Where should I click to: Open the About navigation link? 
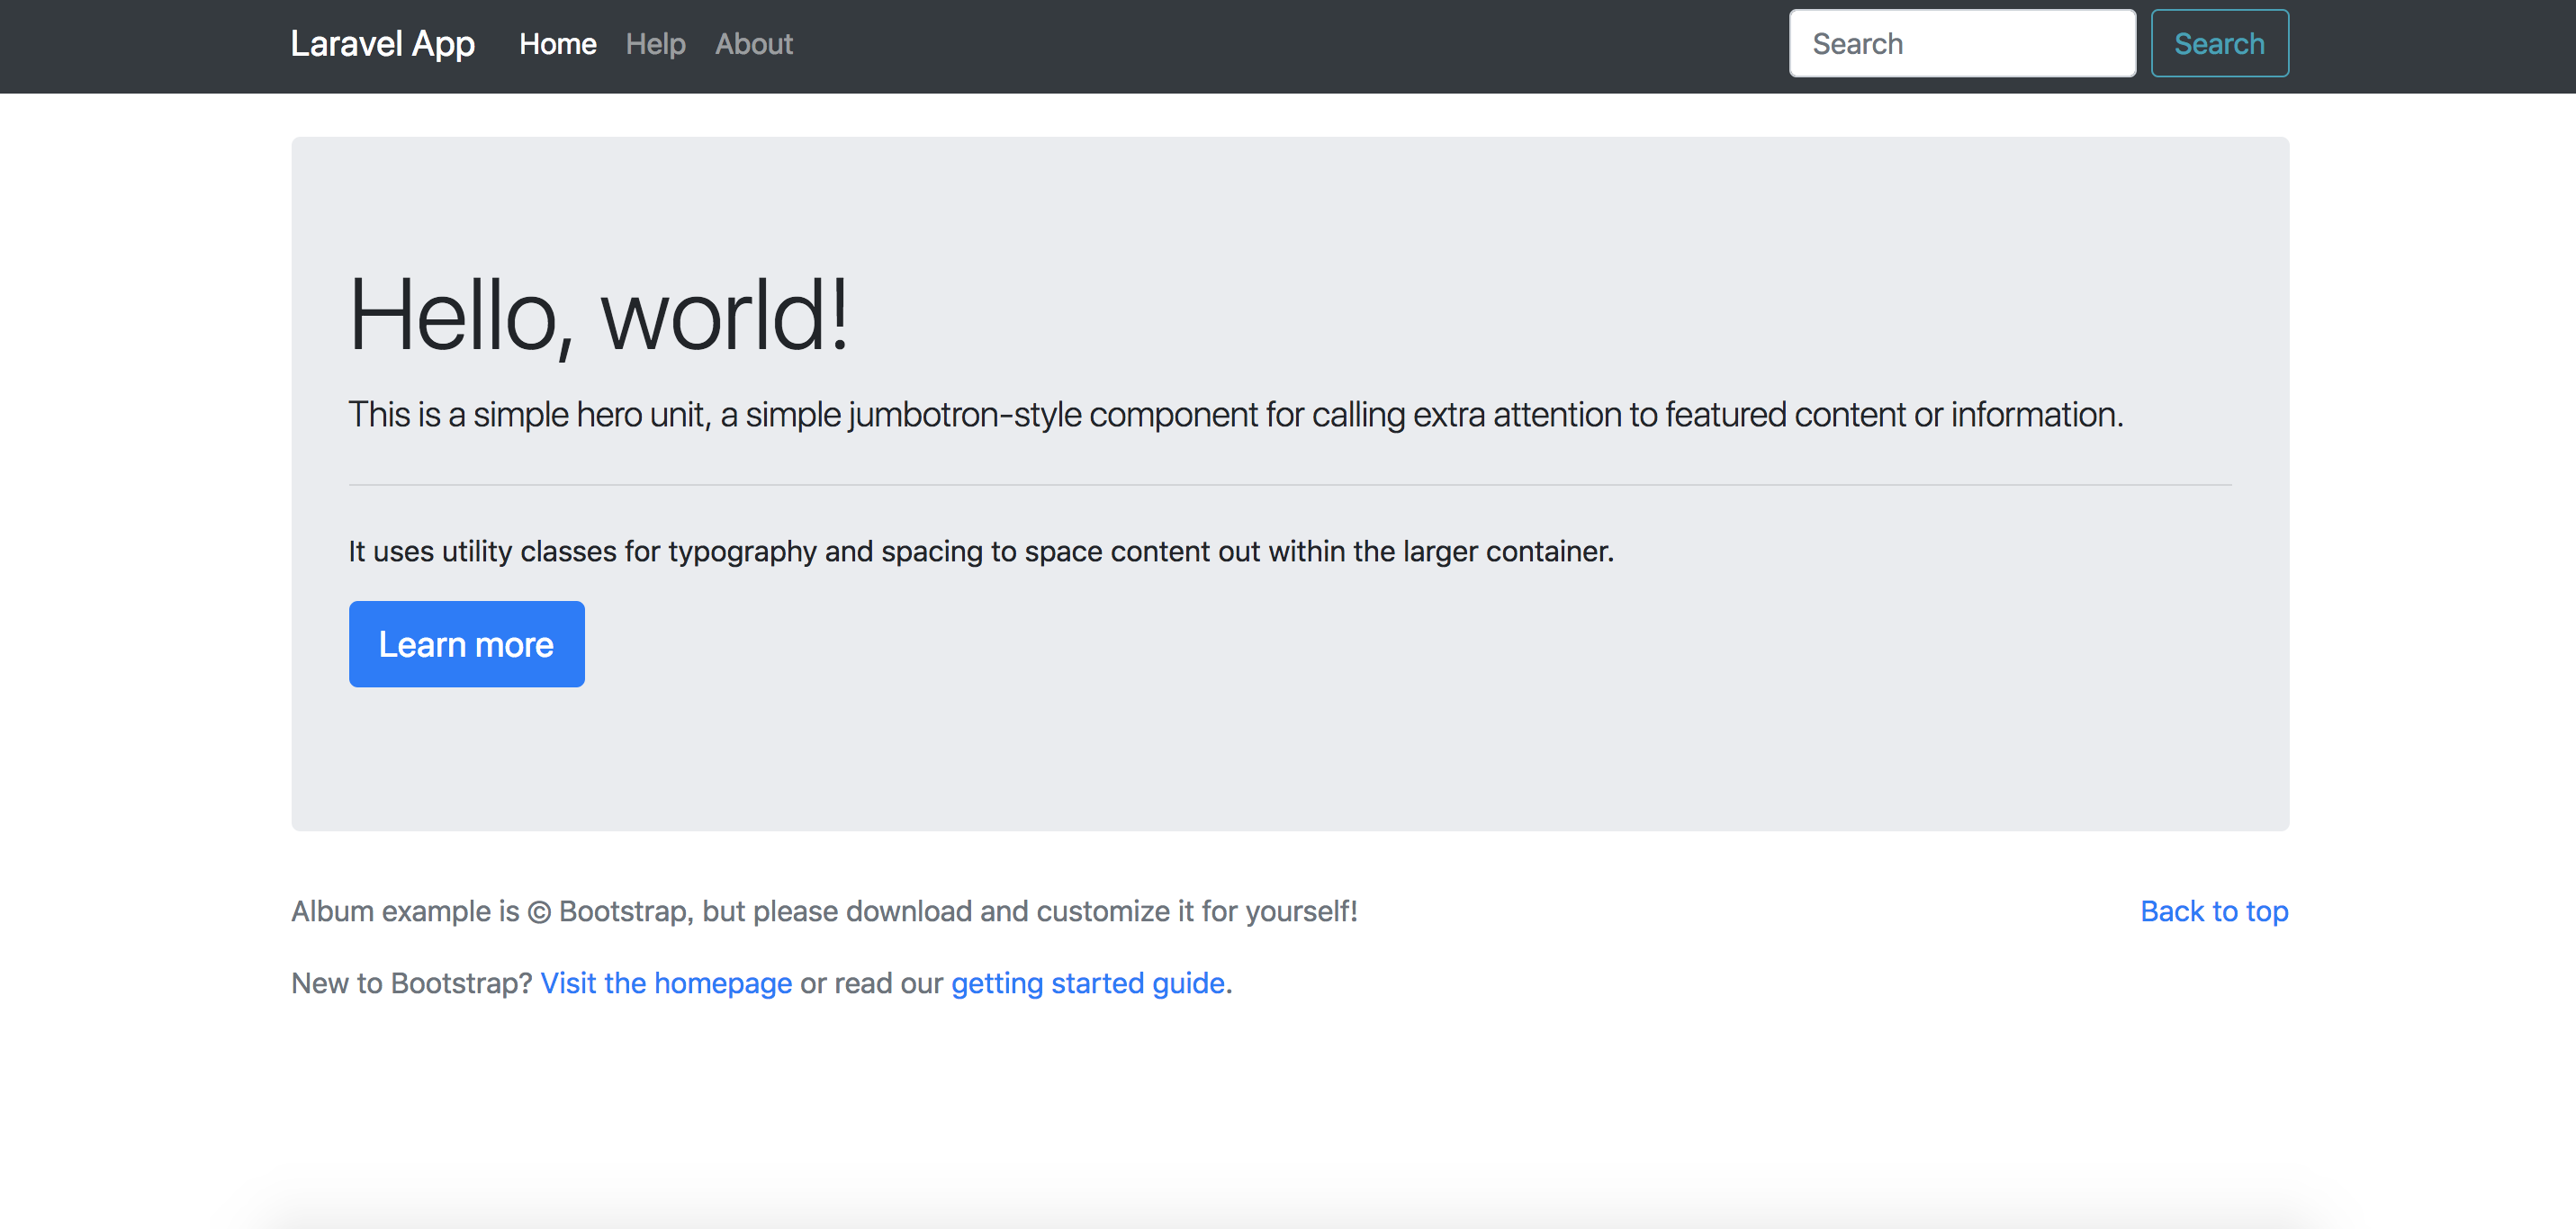pyautogui.click(x=753, y=44)
